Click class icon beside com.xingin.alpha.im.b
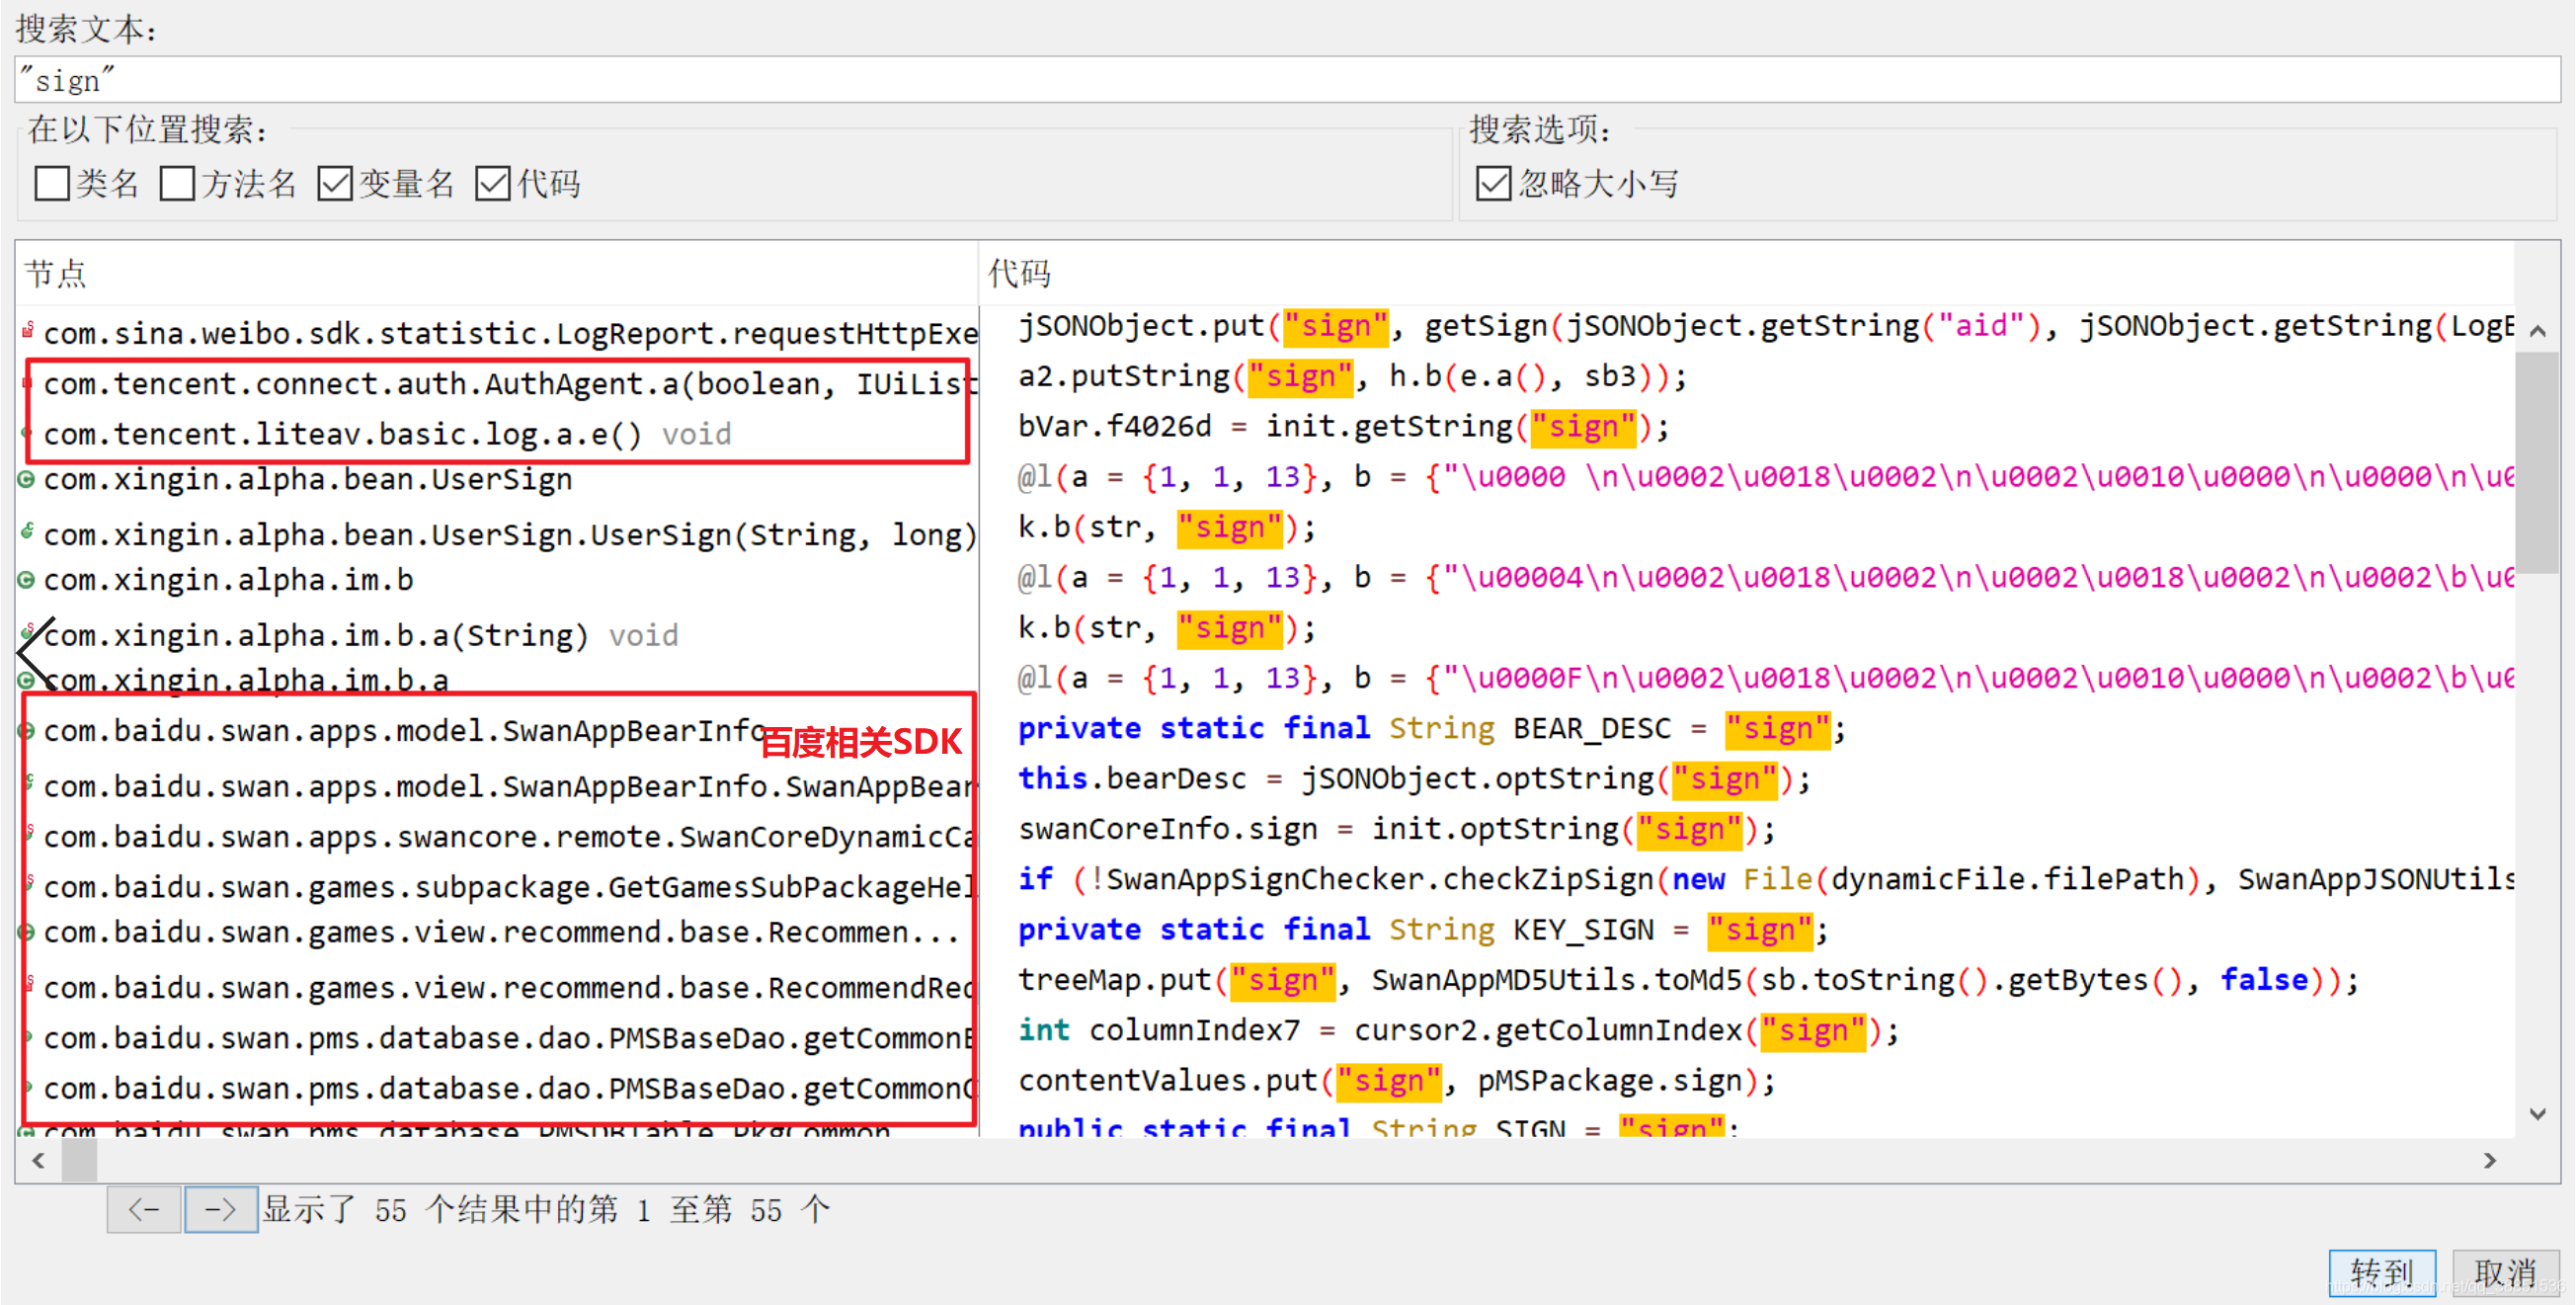The width and height of the screenshot is (2576, 1305). 27,580
